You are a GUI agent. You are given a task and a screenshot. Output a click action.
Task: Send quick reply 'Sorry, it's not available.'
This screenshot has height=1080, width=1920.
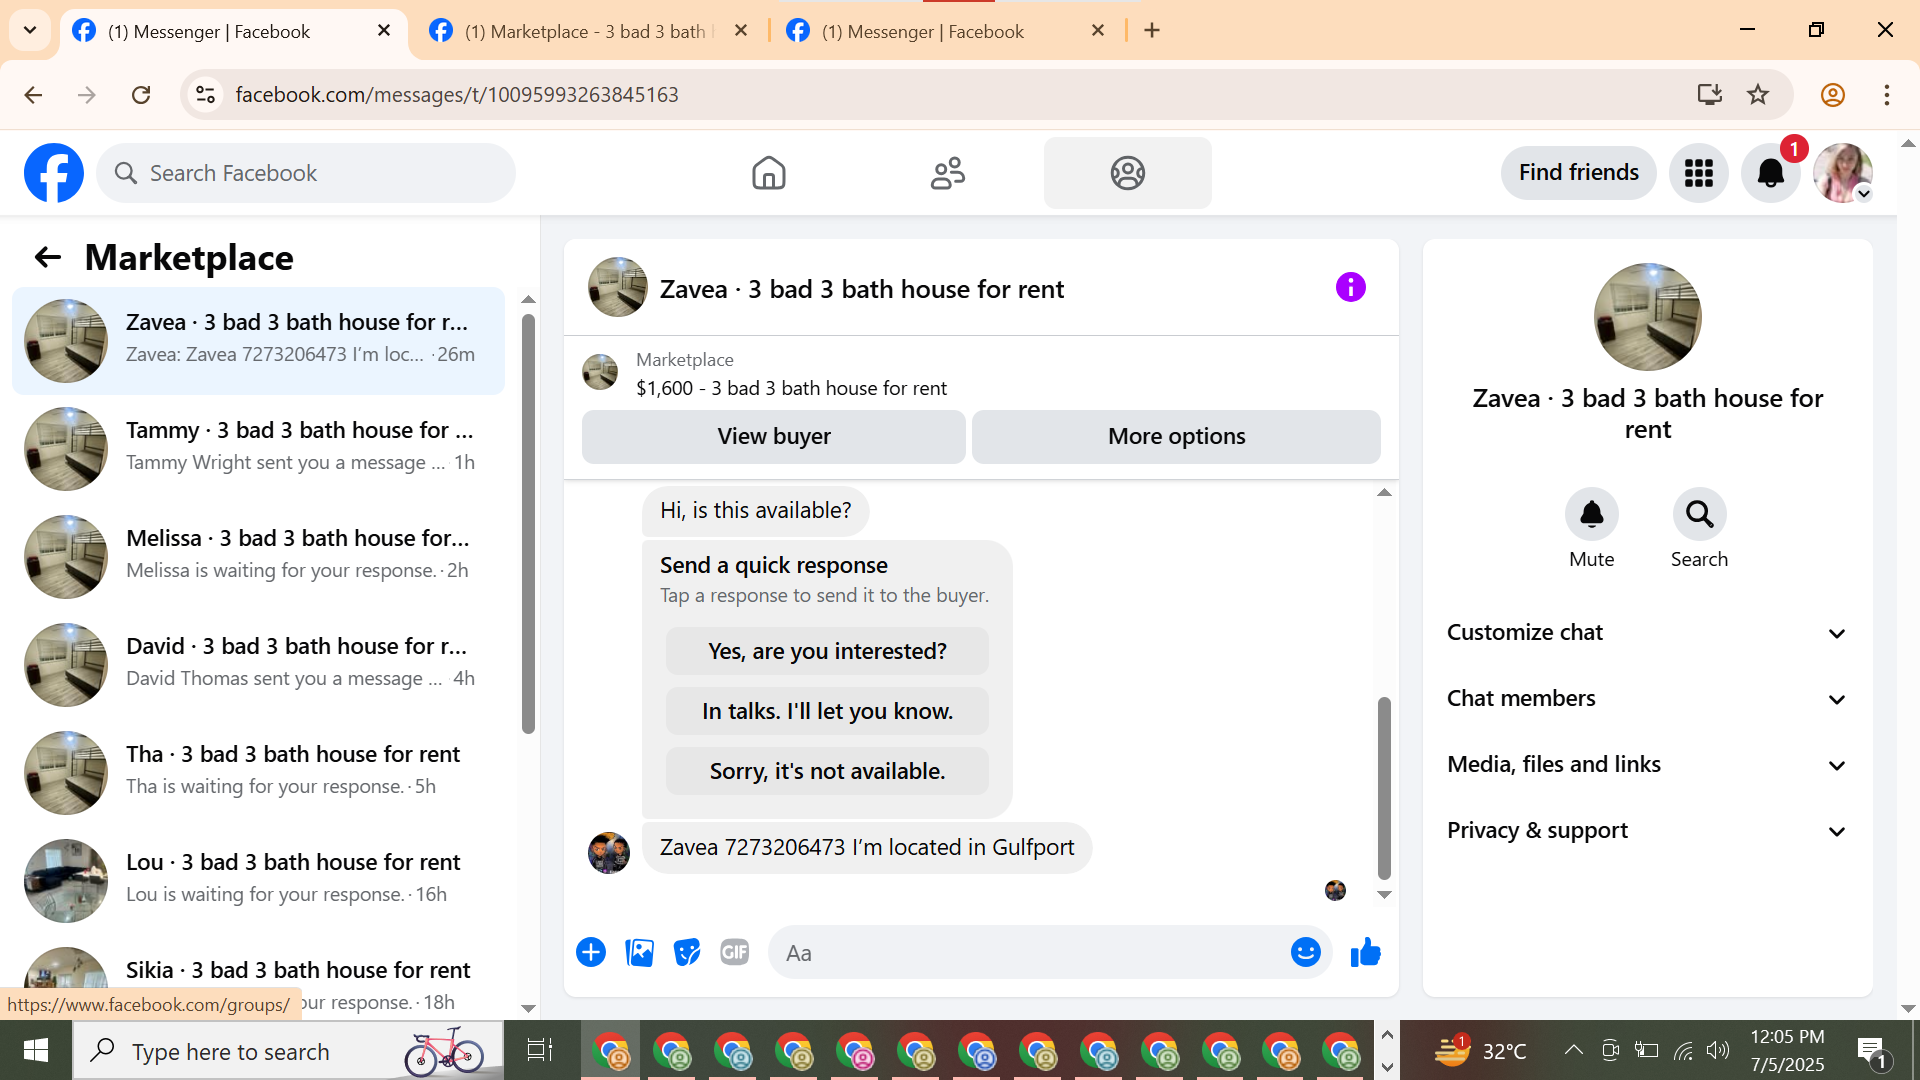coord(827,772)
